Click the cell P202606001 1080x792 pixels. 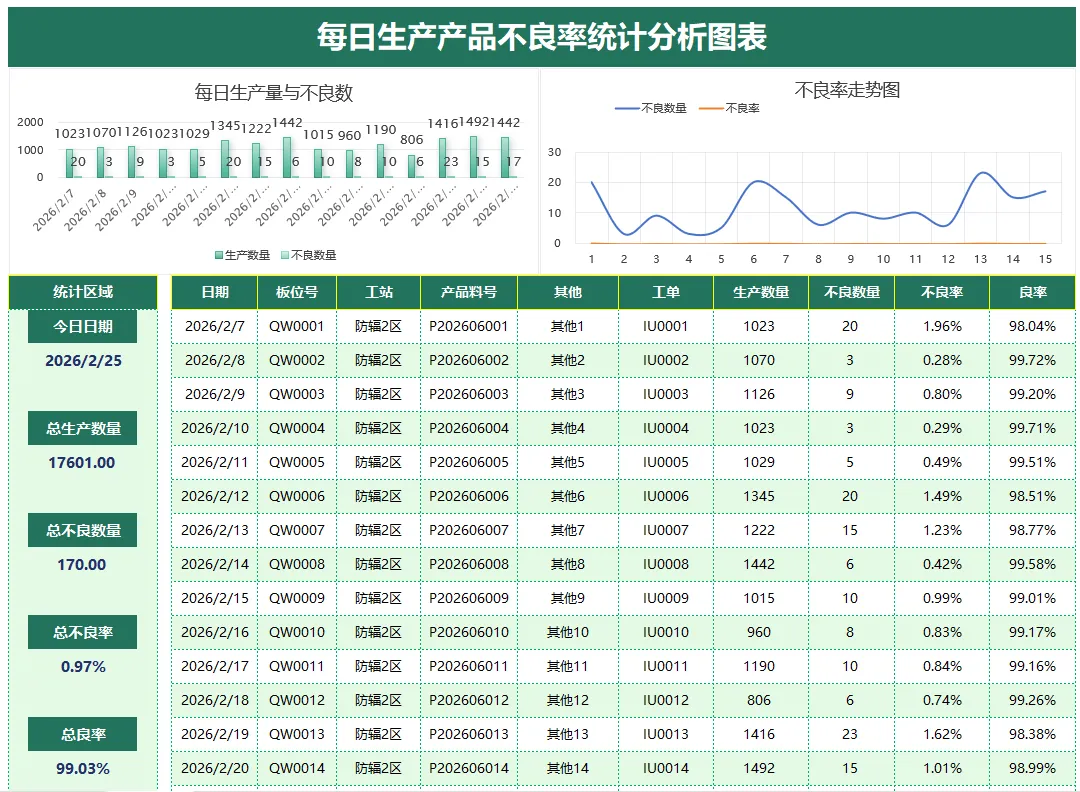point(469,326)
